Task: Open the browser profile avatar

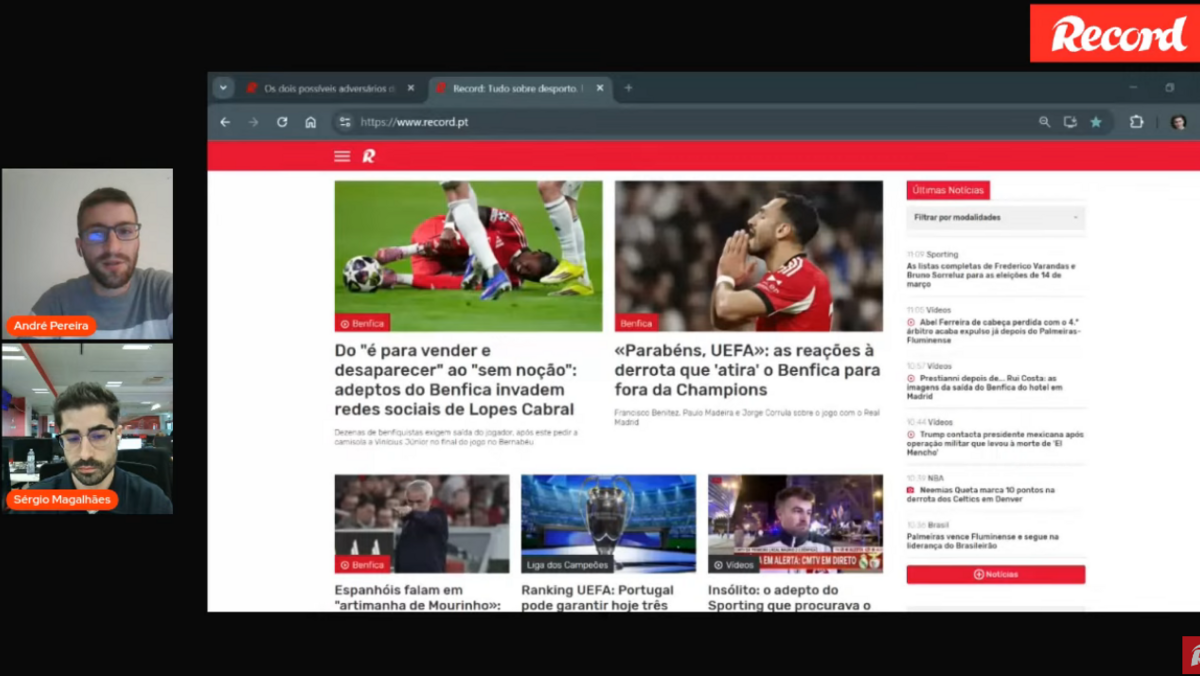Action: [x=1178, y=122]
